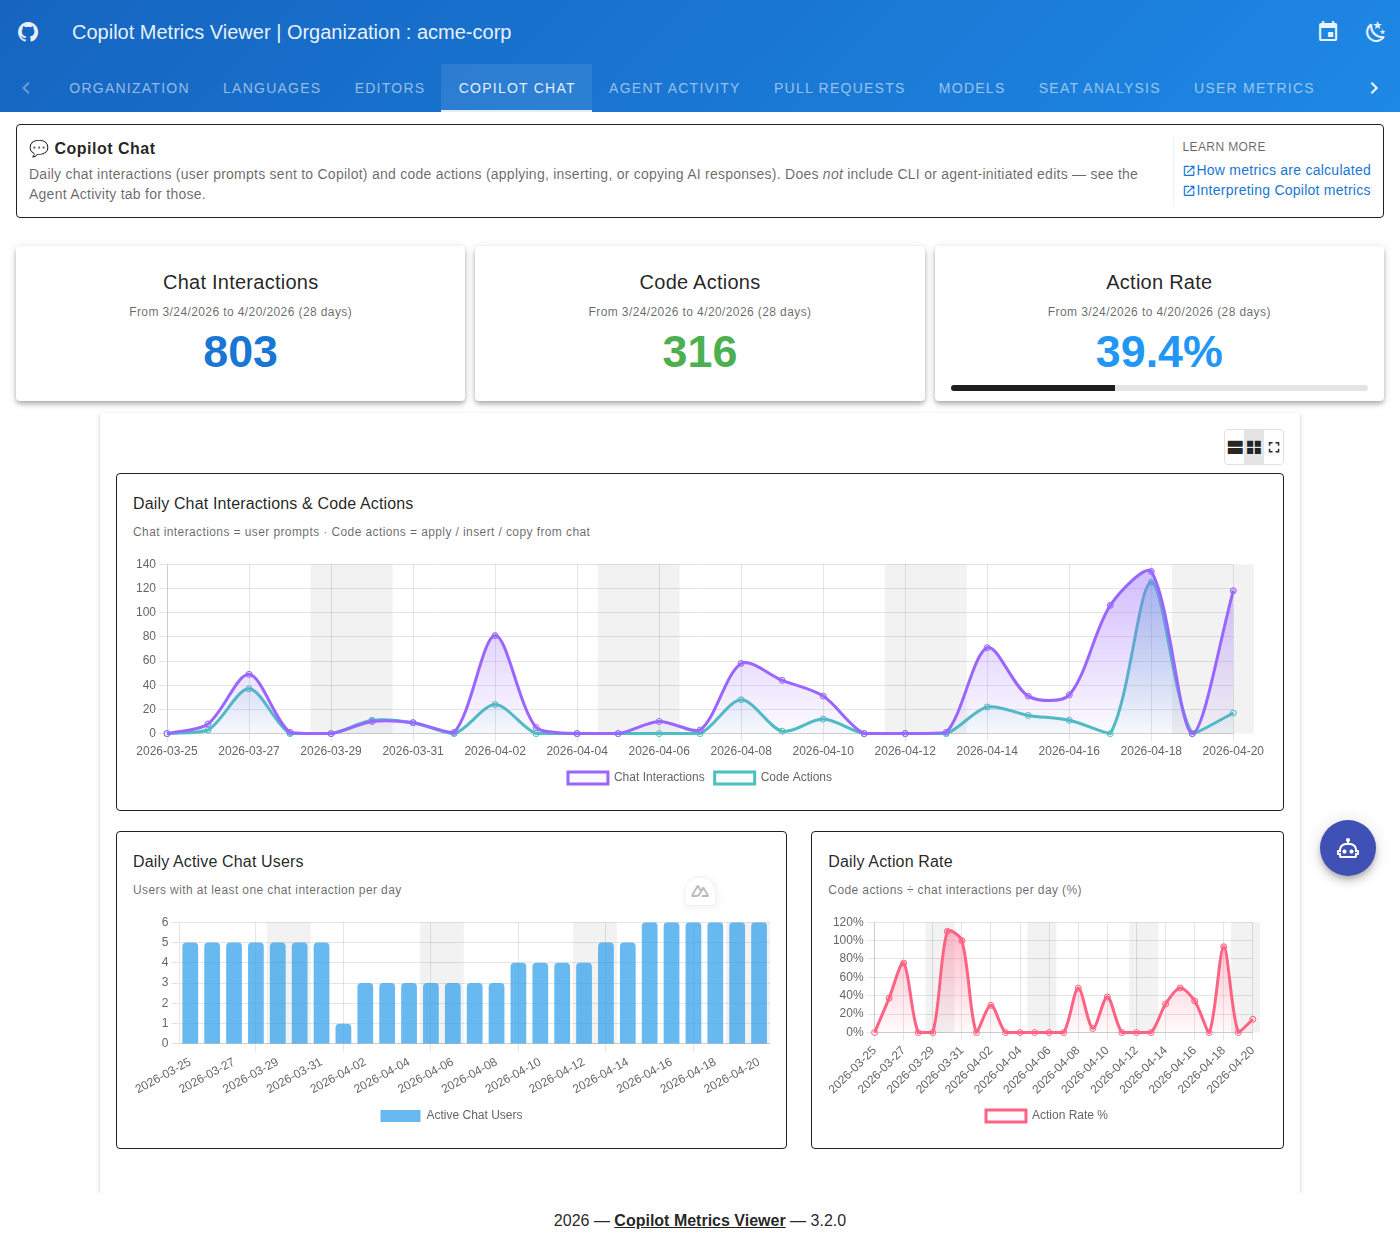Toggle dark mode with the moon icon
This screenshot has width=1400, height=1243.
[x=1376, y=32]
